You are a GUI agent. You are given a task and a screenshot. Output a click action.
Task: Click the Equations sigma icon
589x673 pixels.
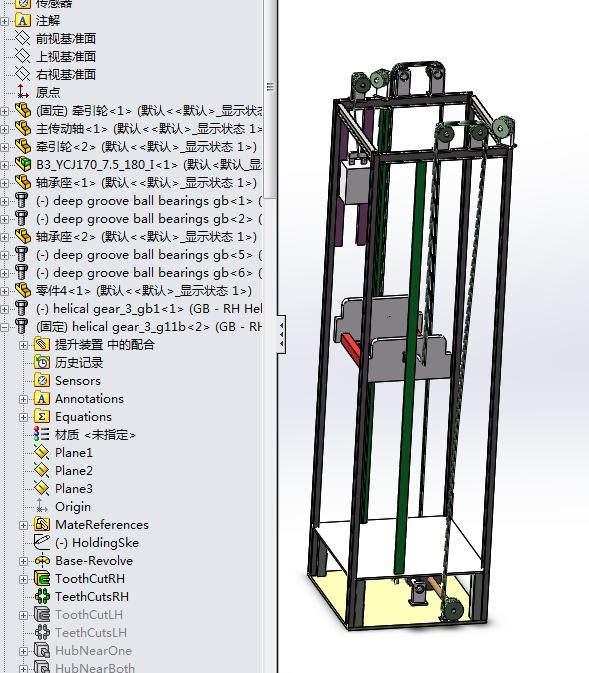(x=42, y=416)
